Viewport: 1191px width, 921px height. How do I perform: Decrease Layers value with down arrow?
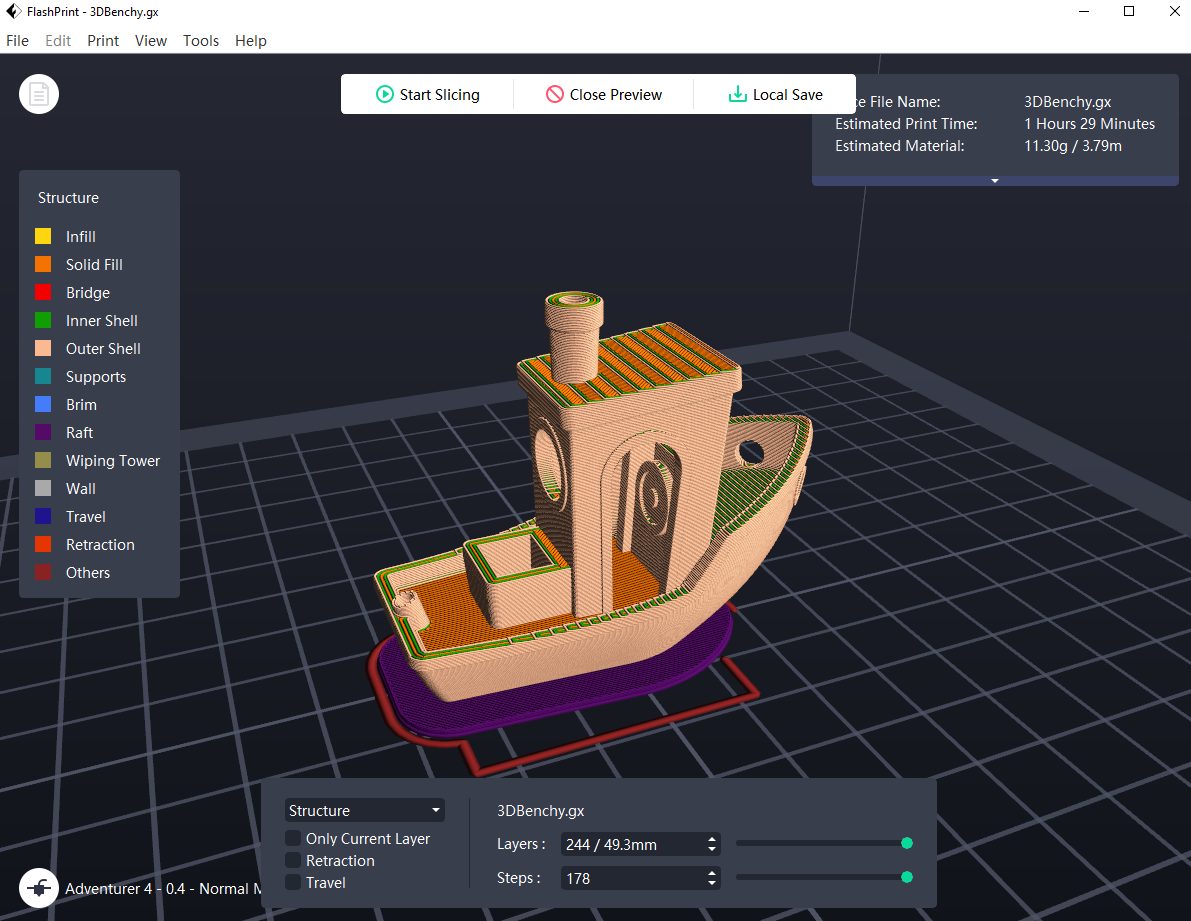[x=712, y=849]
